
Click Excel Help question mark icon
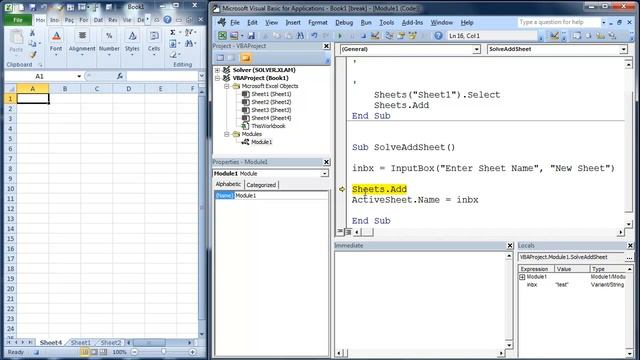point(167,20)
